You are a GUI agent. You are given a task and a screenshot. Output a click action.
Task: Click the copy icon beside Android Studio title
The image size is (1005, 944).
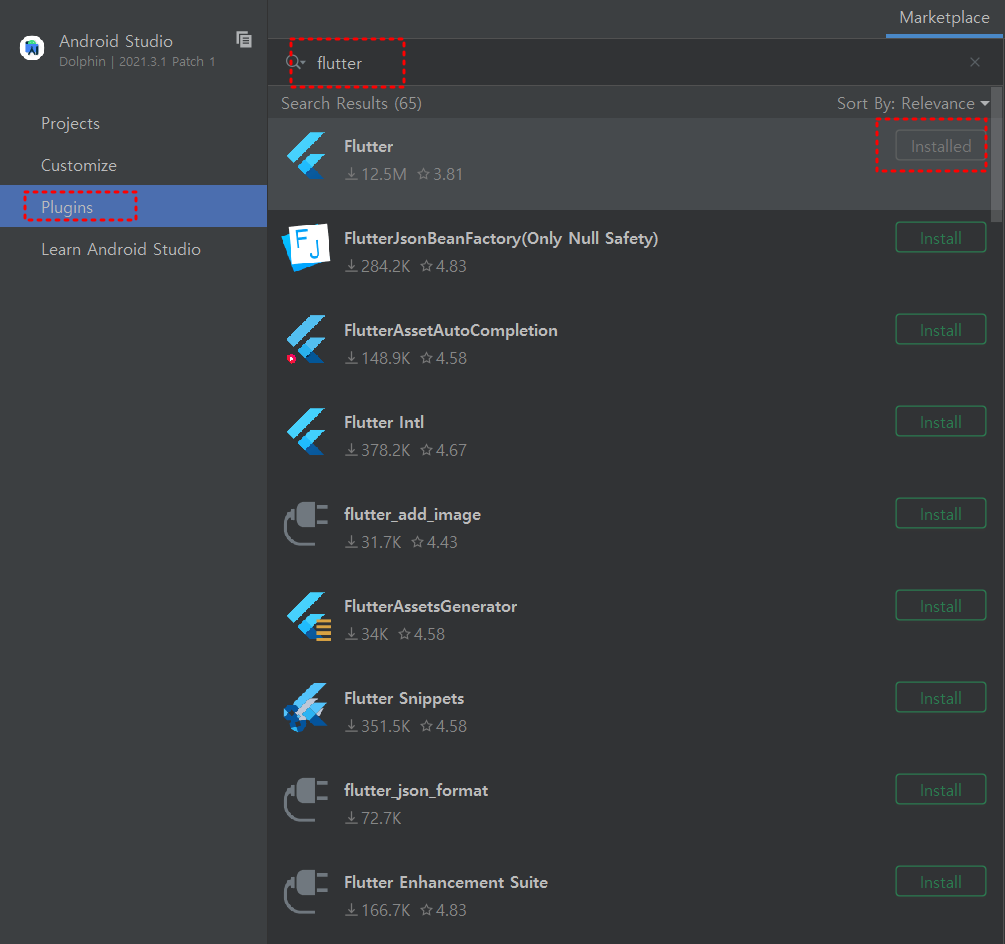pos(244,40)
